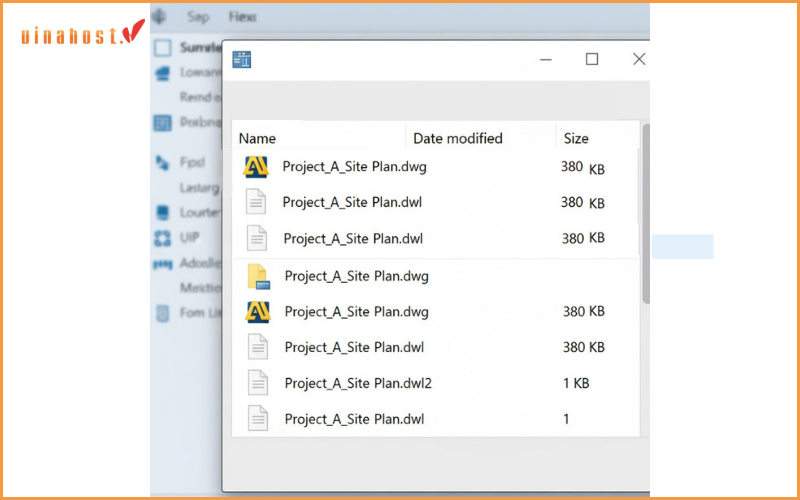This screenshot has width=800, height=500.
Task: Click the trash icon beside Fom Li
Action: [162, 313]
